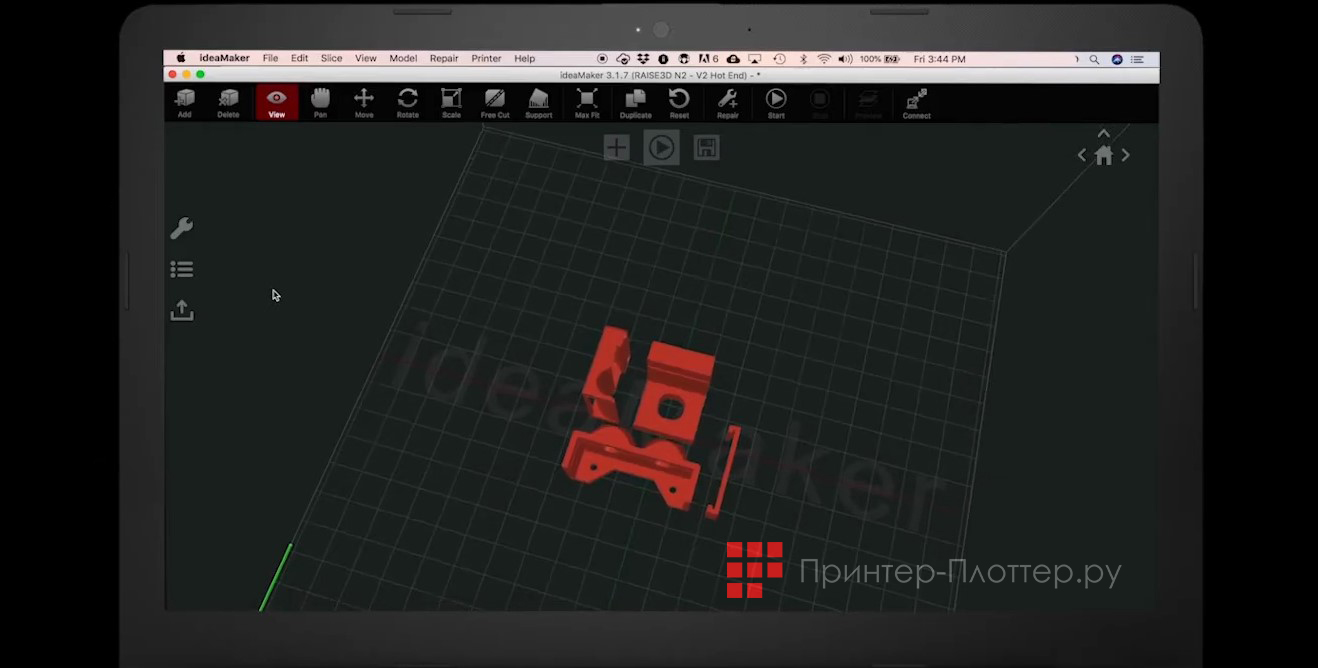Open slicing settings with the wrench icon
This screenshot has width=1318, height=668.
(182, 227)
